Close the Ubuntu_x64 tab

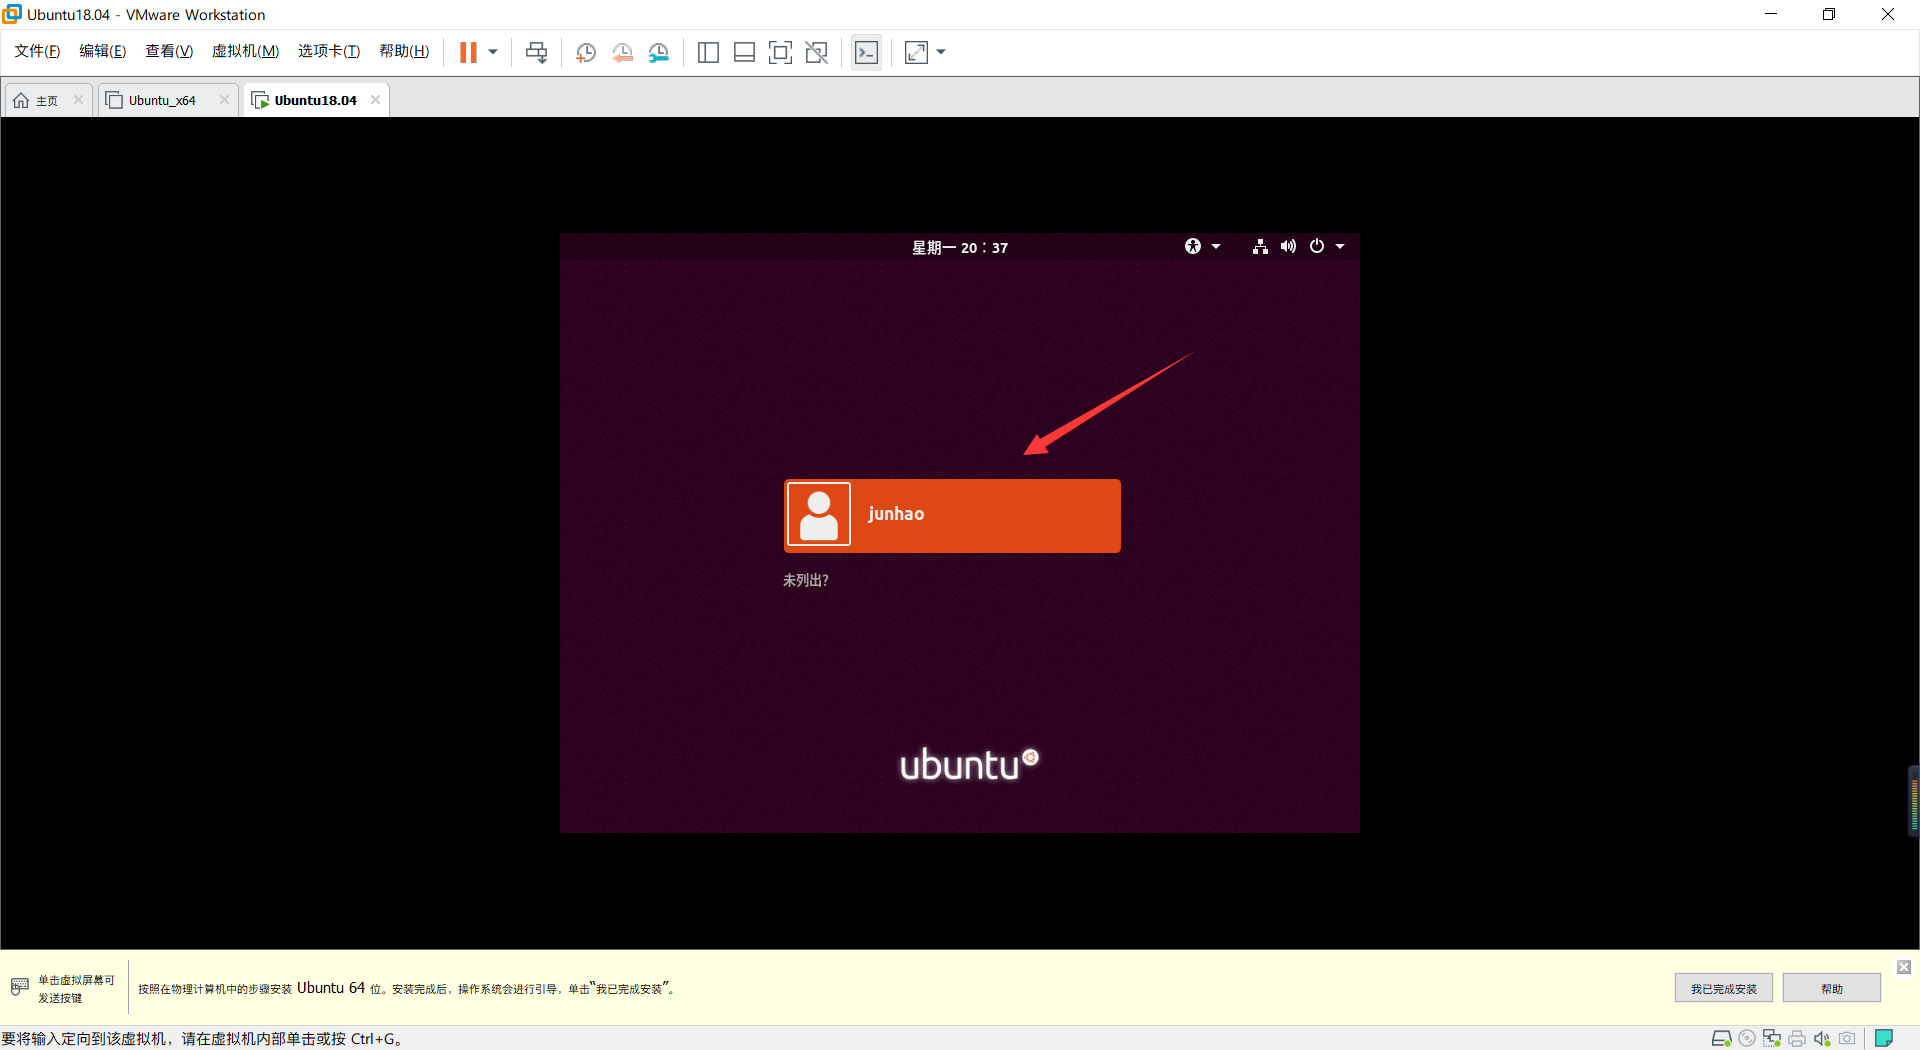[x=224, y=99]
